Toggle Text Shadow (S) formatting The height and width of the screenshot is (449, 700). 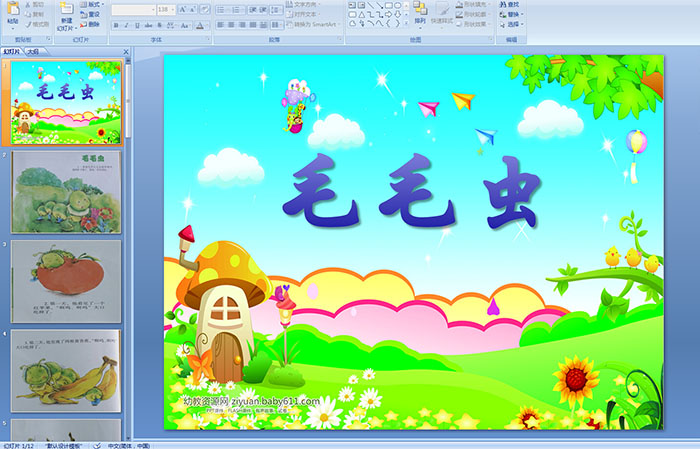[x=159, y=25]
